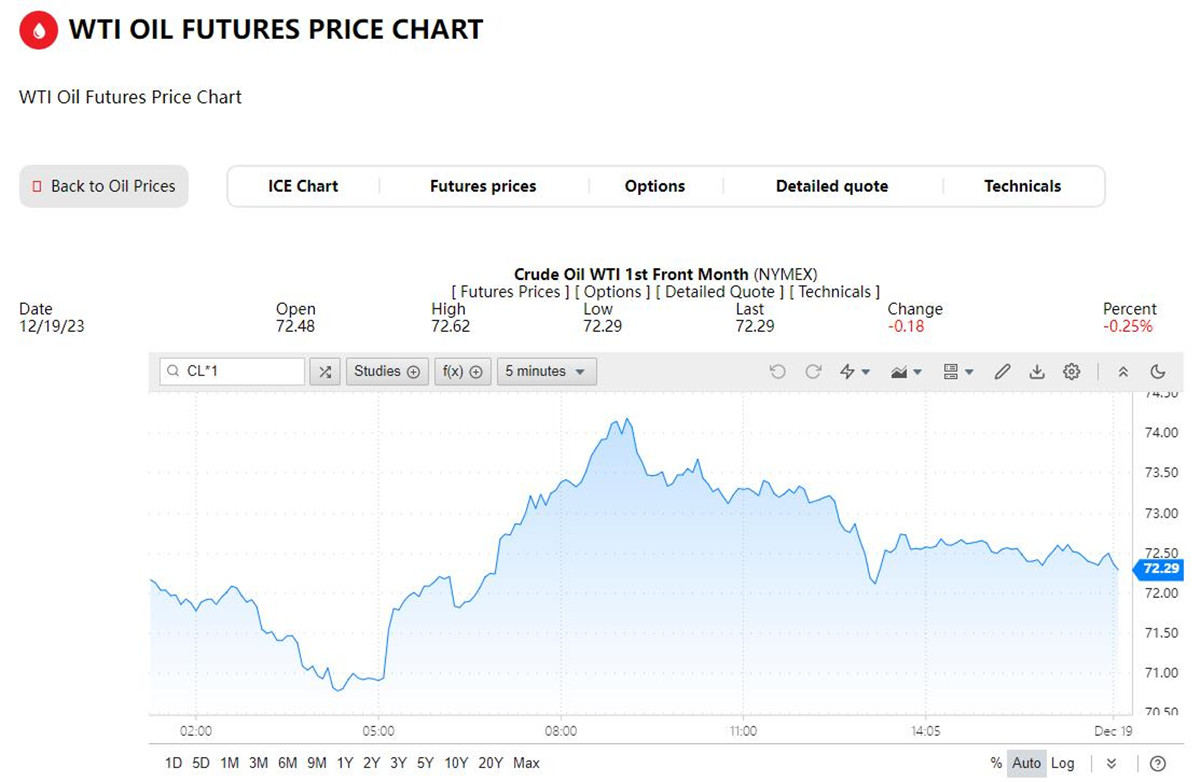Click the CL*1 symbol search field
Viewport: 1200px width, 782px height.
click(232, 371)
